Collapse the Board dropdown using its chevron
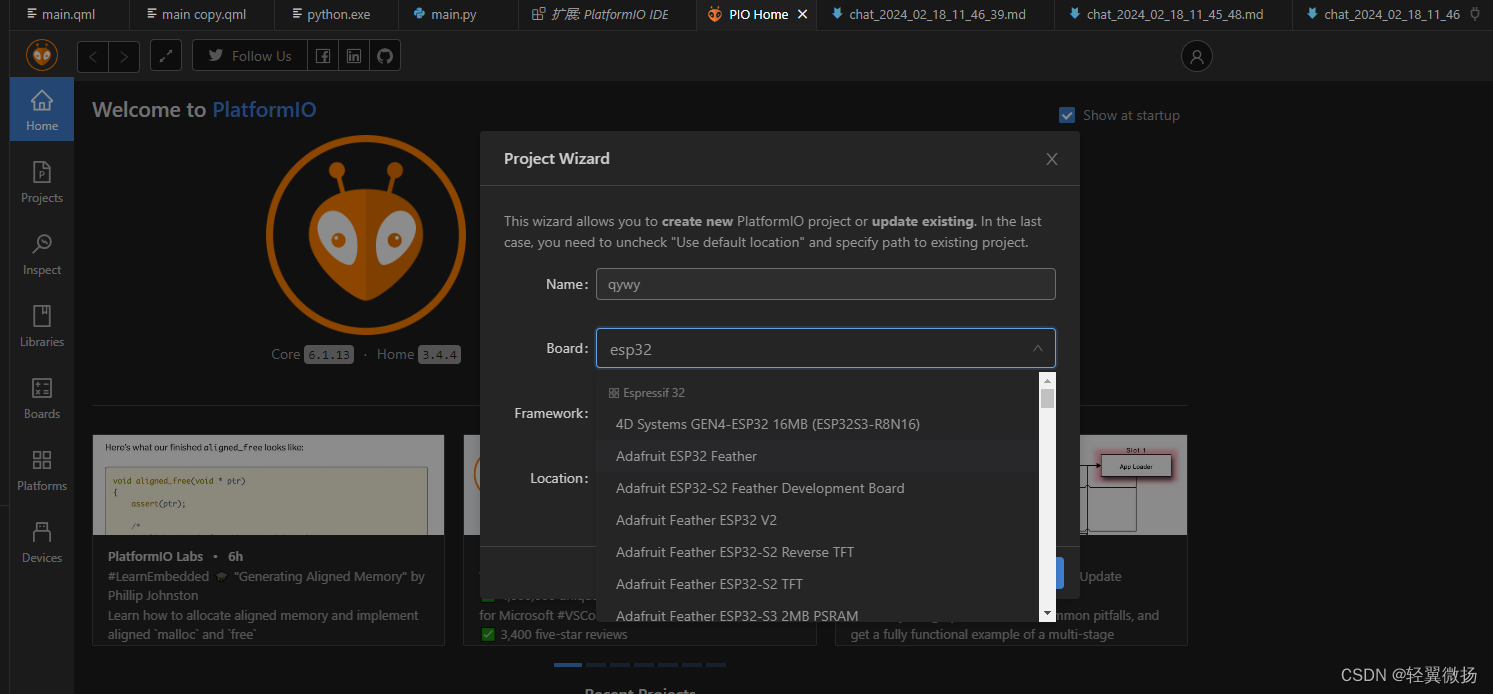The height and width of the screenshot is (694, 1493). click(1037, 348)
